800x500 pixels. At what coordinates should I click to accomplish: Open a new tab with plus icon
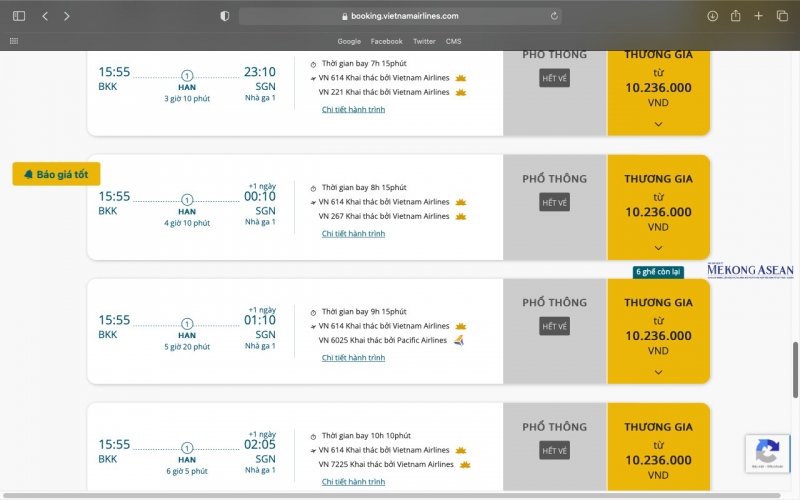pos(759,16)
